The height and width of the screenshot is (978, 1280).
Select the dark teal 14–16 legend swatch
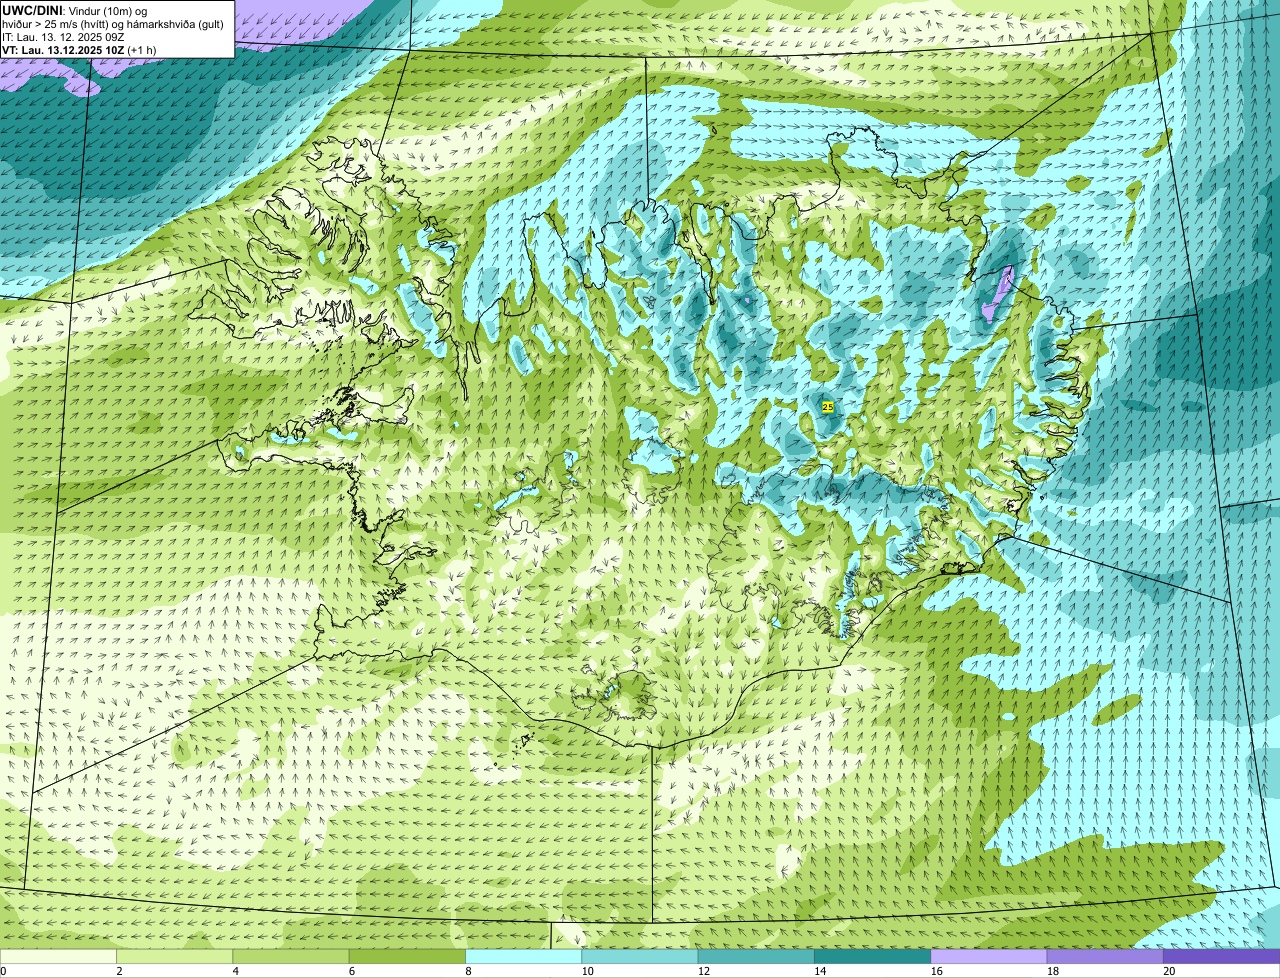tap(873, 957)
